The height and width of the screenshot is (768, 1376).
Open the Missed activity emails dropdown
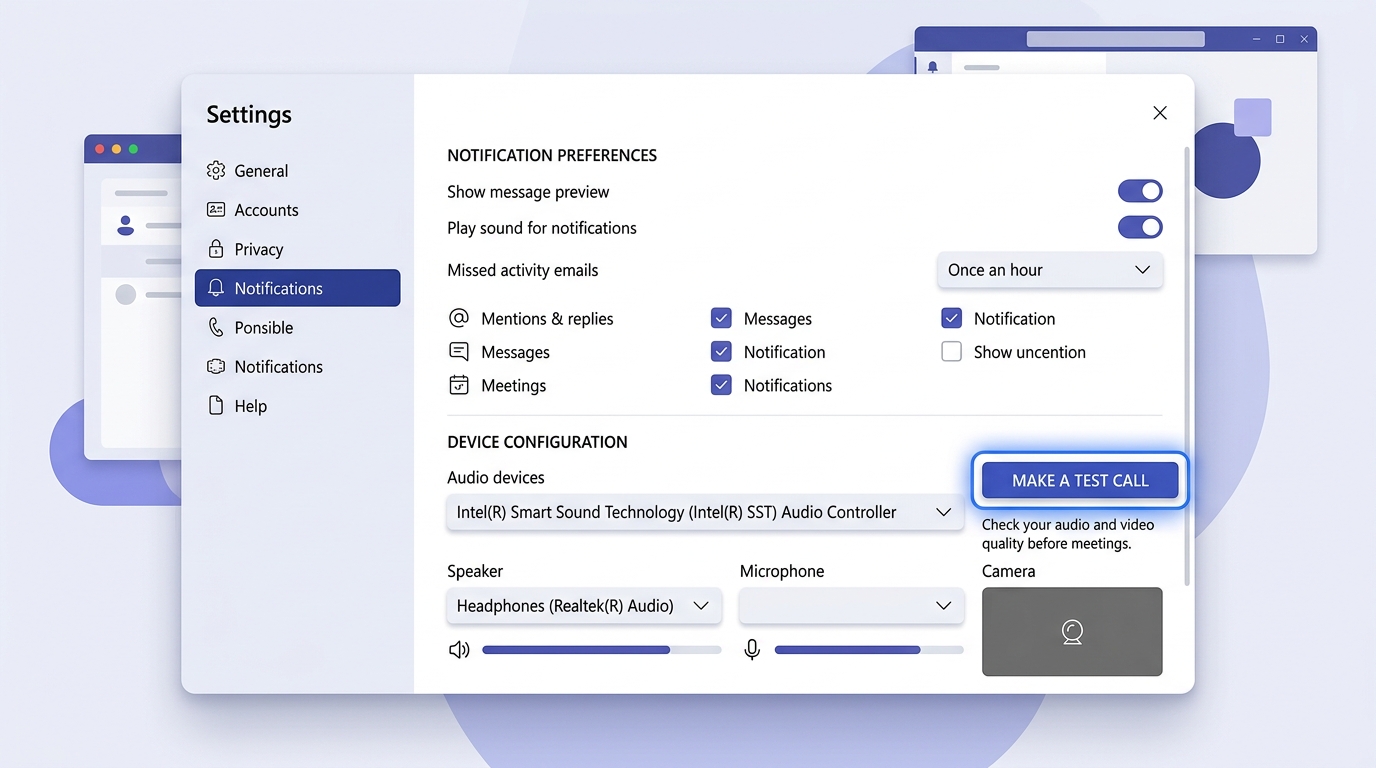(1049, 270)
